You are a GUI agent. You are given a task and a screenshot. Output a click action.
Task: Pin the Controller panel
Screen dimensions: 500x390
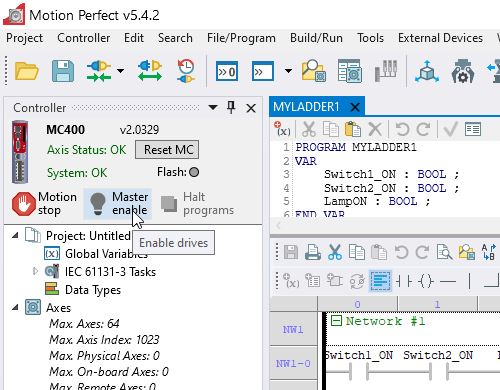(x=231, y=107)
